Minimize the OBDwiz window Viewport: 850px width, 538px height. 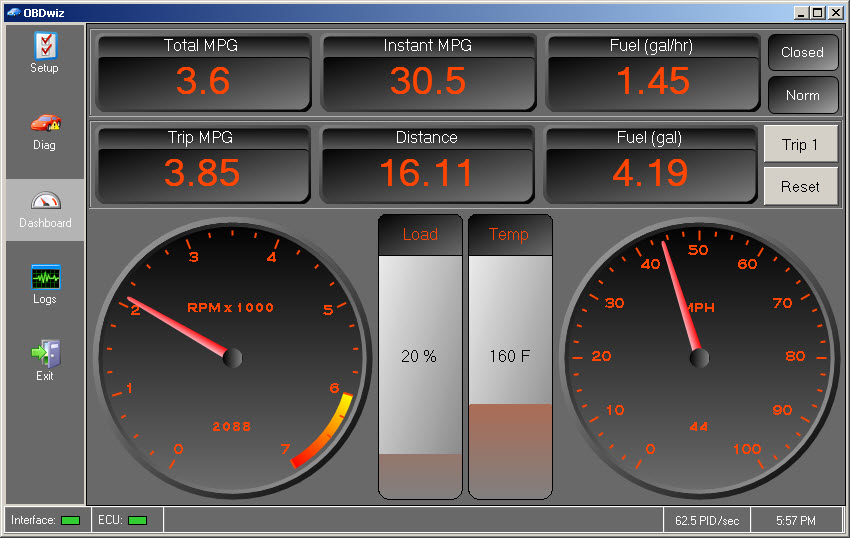point(802,12)
